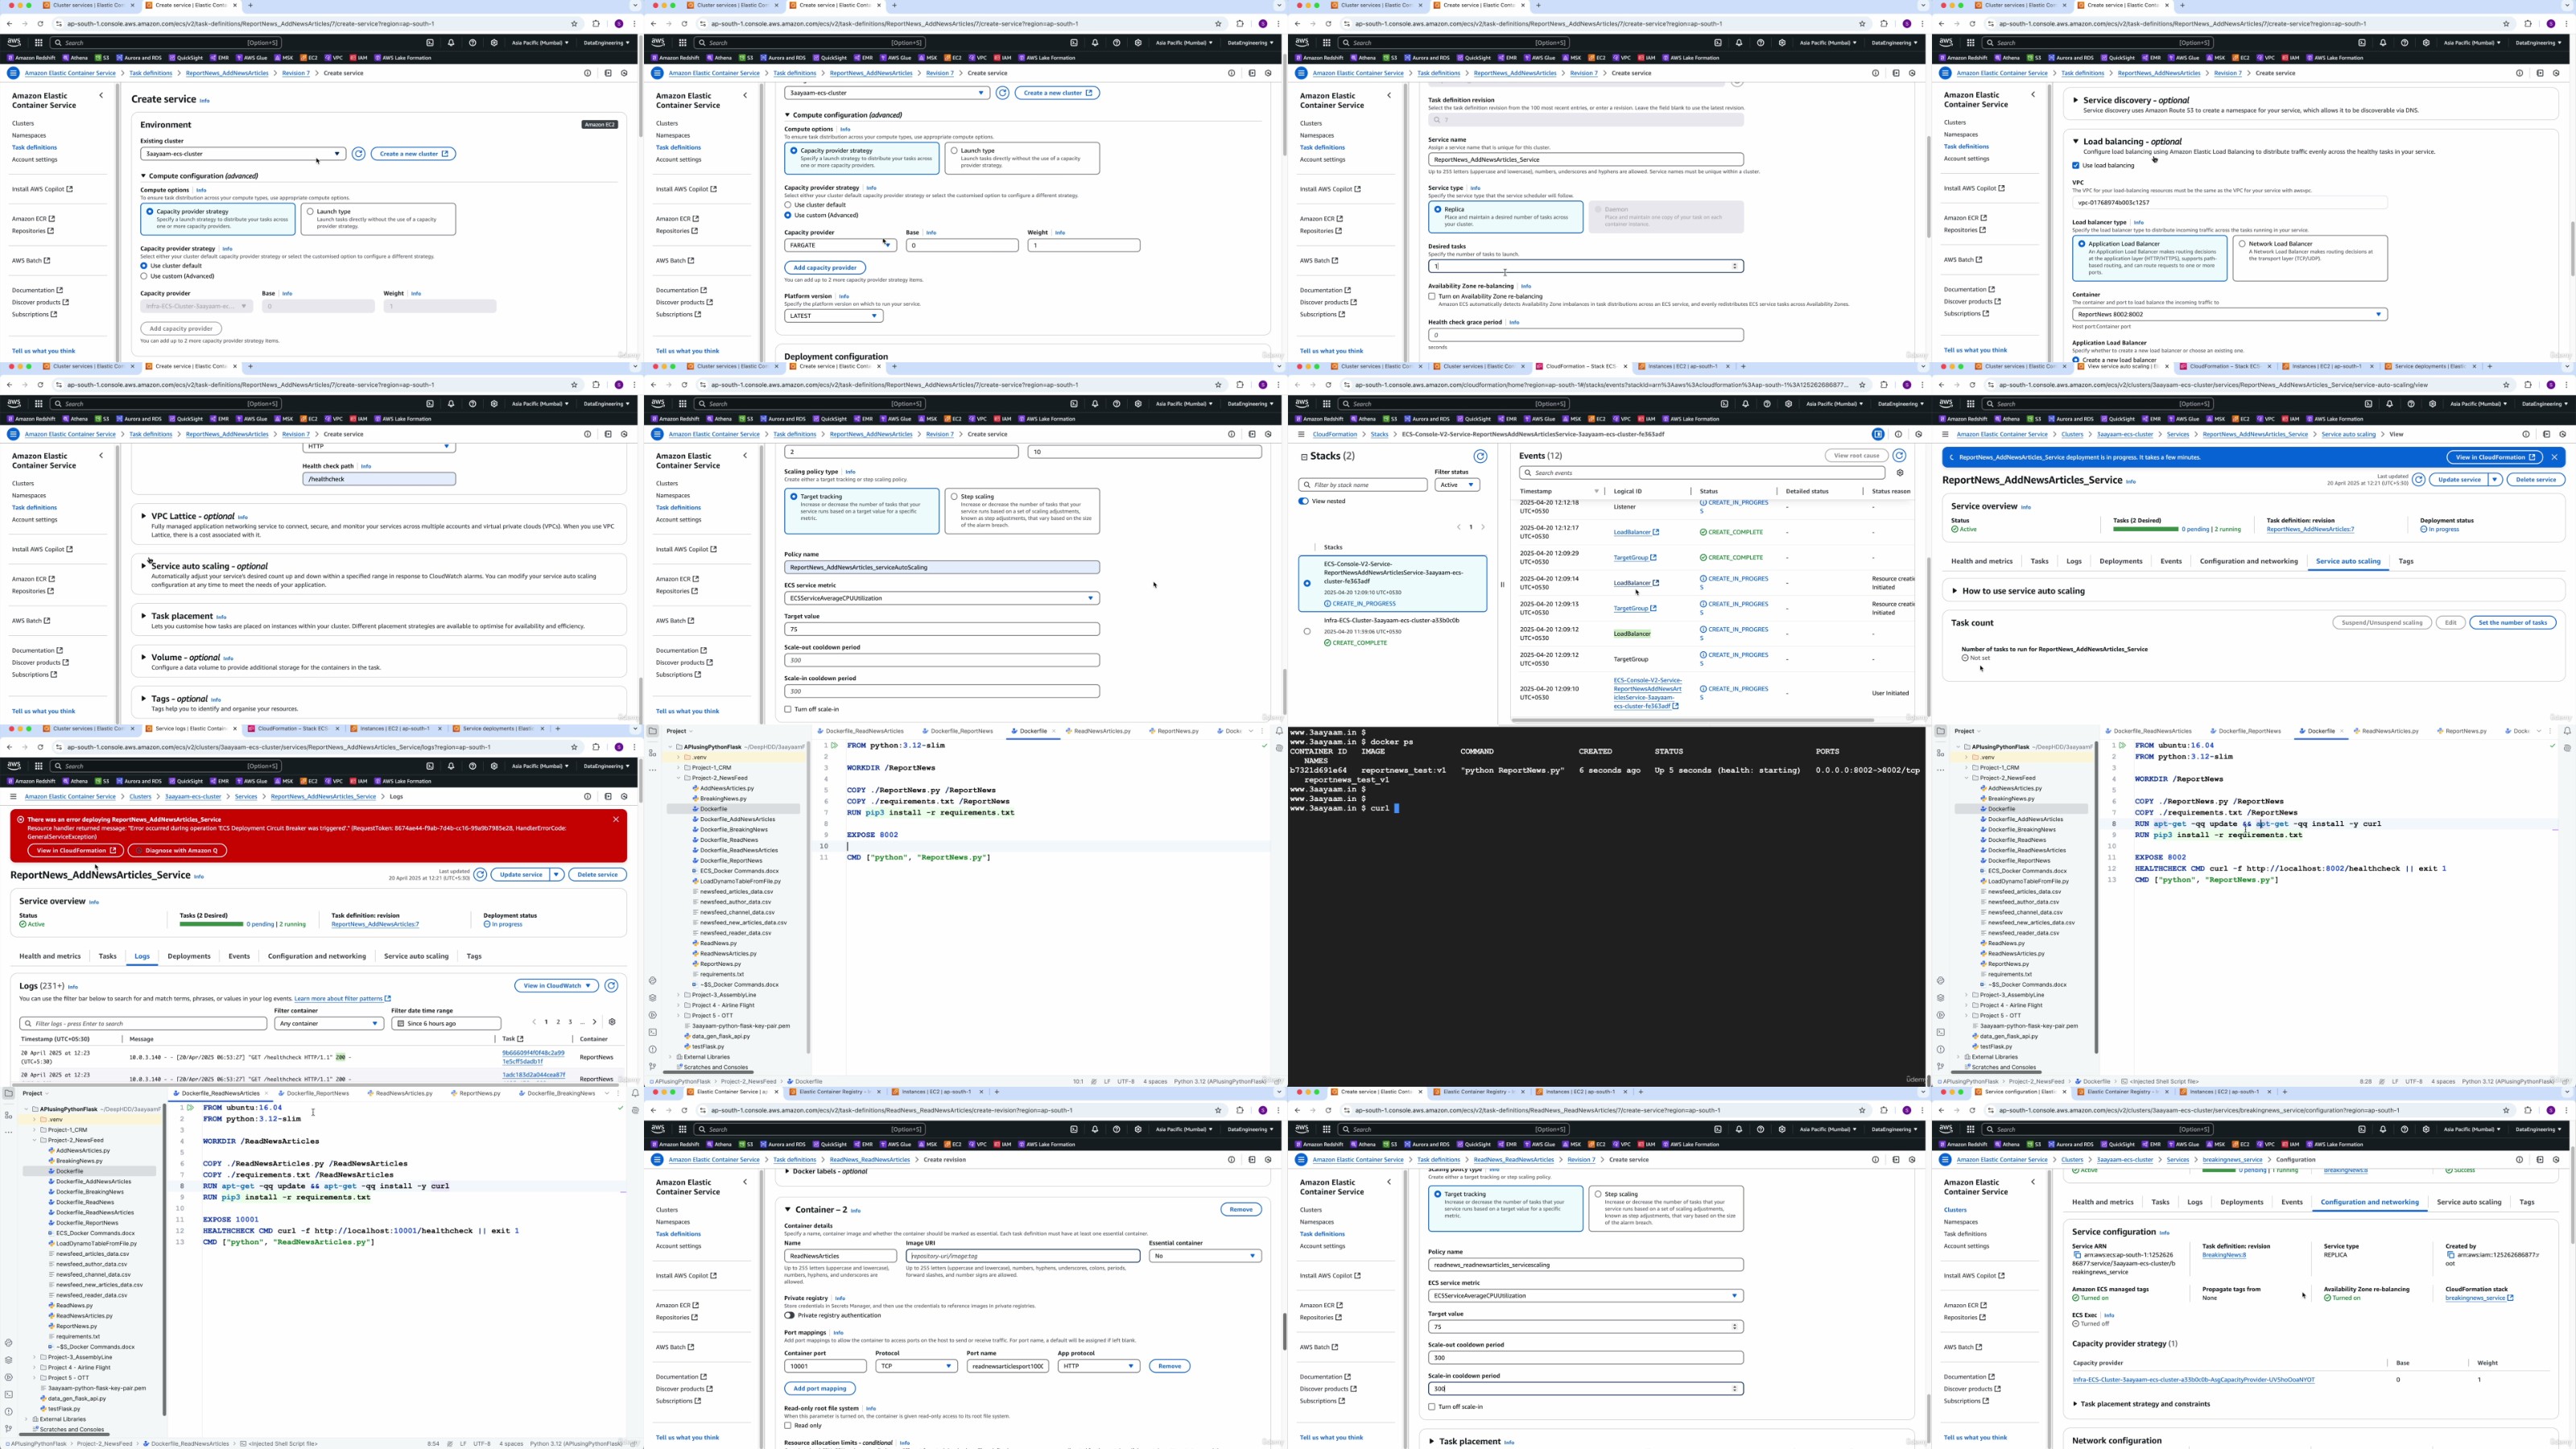Open Platform version LATEST dropdown
The image size is (2576, 1449).
point(834,316)
